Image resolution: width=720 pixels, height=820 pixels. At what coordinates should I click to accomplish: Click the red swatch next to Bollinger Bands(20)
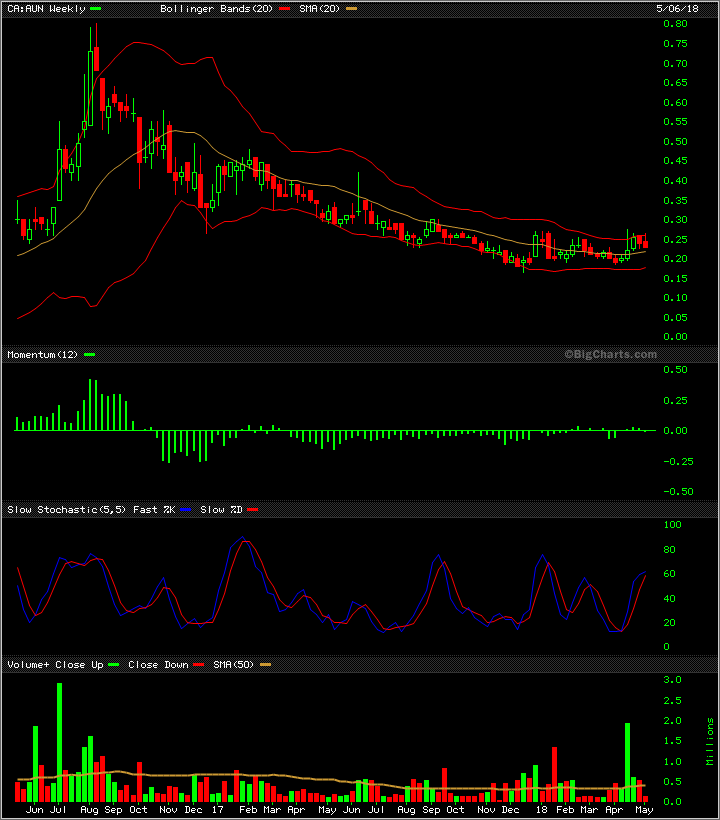click(x=284, y=9)
